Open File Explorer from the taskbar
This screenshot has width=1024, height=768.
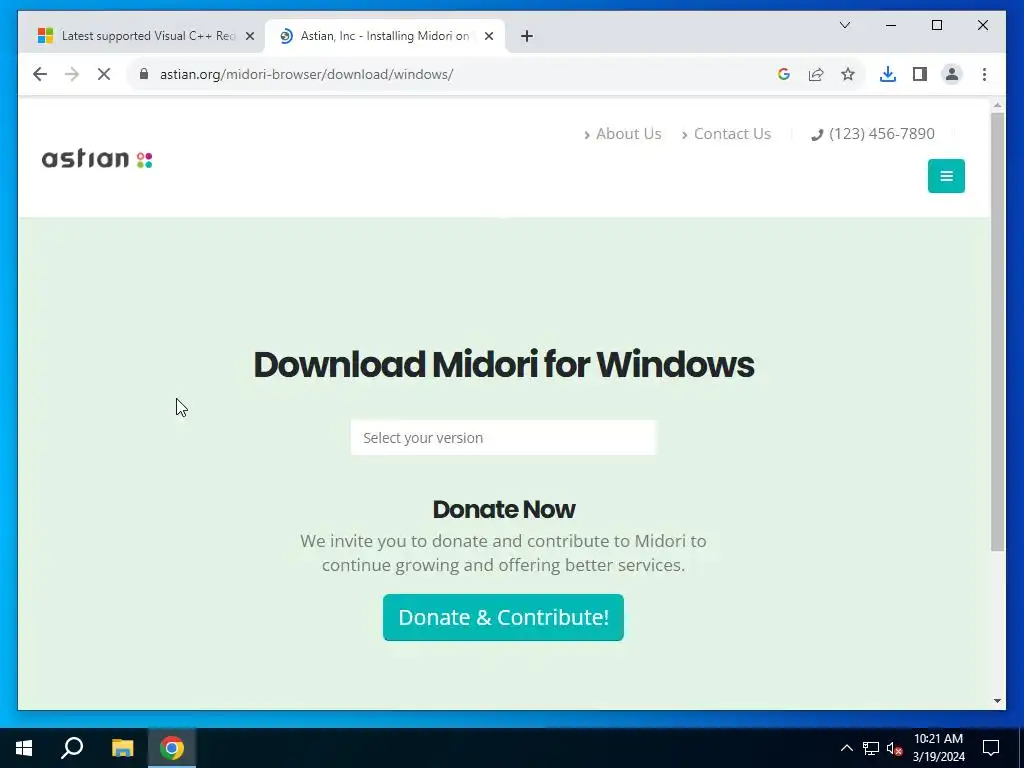click(122, 748)
